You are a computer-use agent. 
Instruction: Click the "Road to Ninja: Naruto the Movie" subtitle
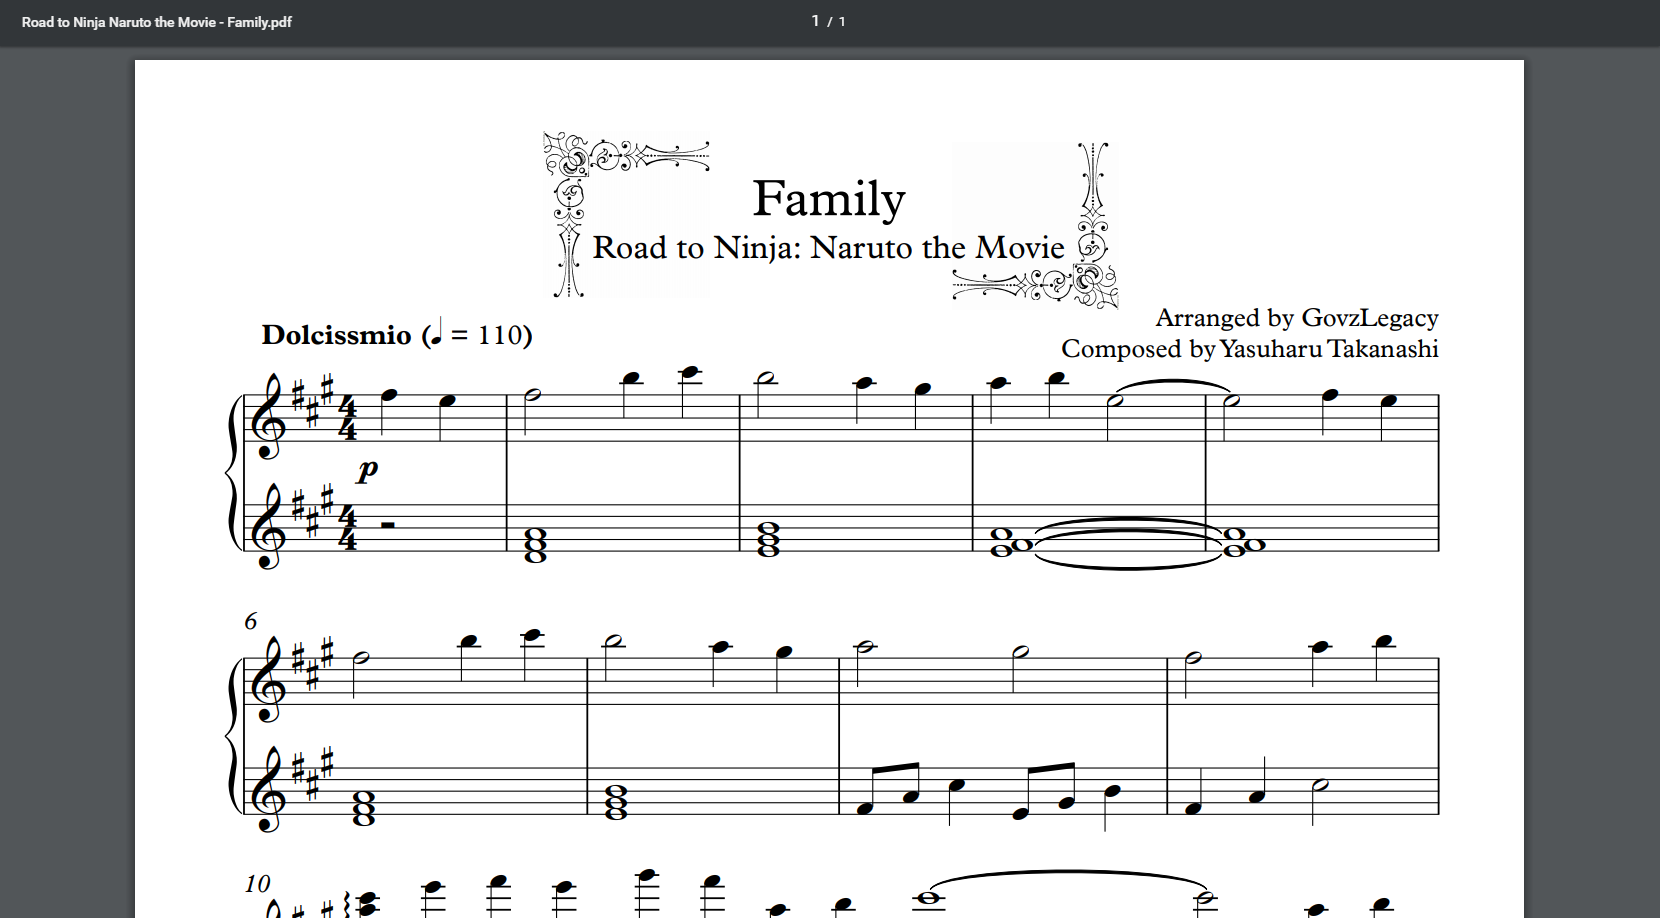pos(828,248)
